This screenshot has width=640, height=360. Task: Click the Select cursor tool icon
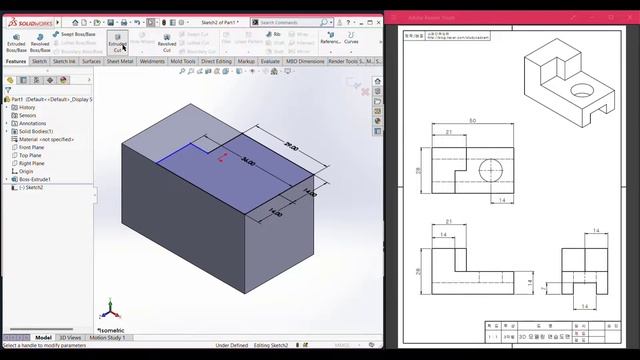151,22
